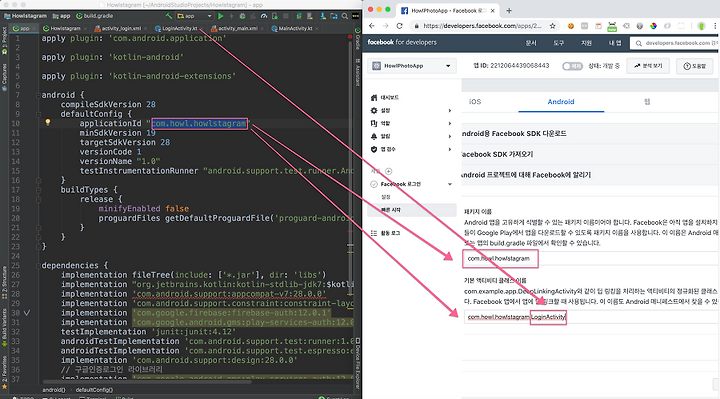Click the support link in the Facebook header
Image resolution: width=720 pixels, height=399 pixels.
586,43
